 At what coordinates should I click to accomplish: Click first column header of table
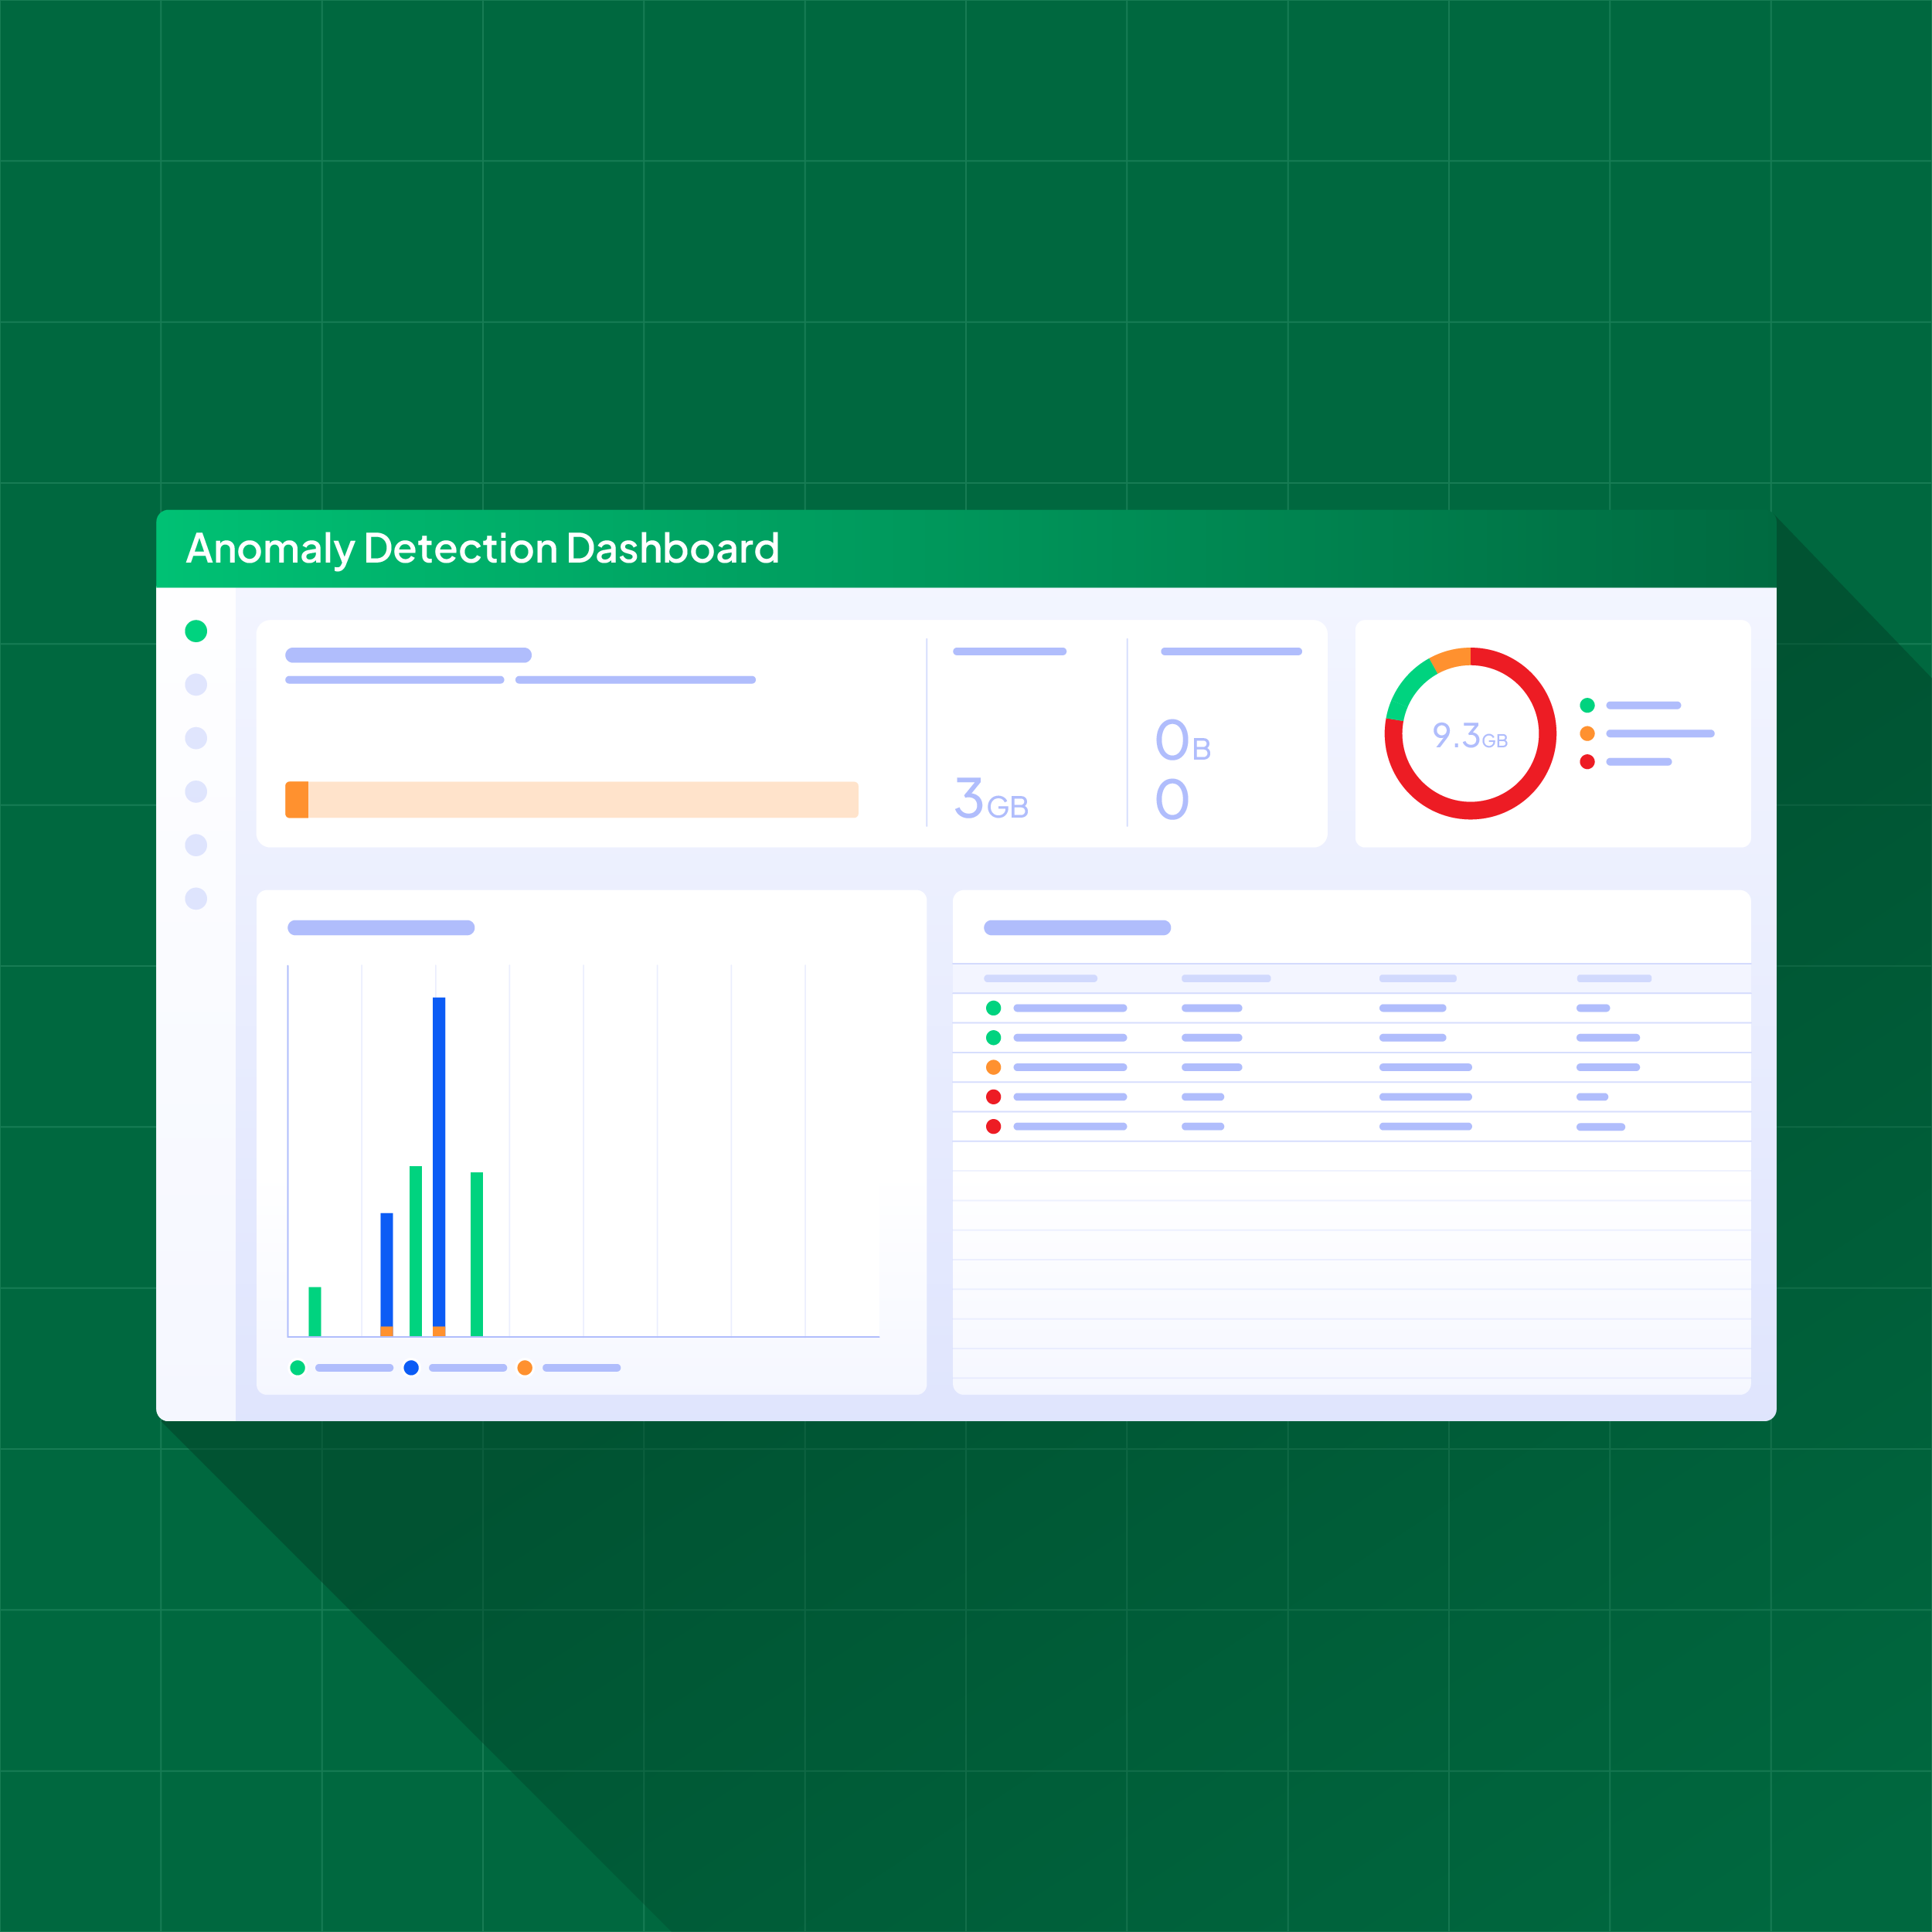(1040, 978)
